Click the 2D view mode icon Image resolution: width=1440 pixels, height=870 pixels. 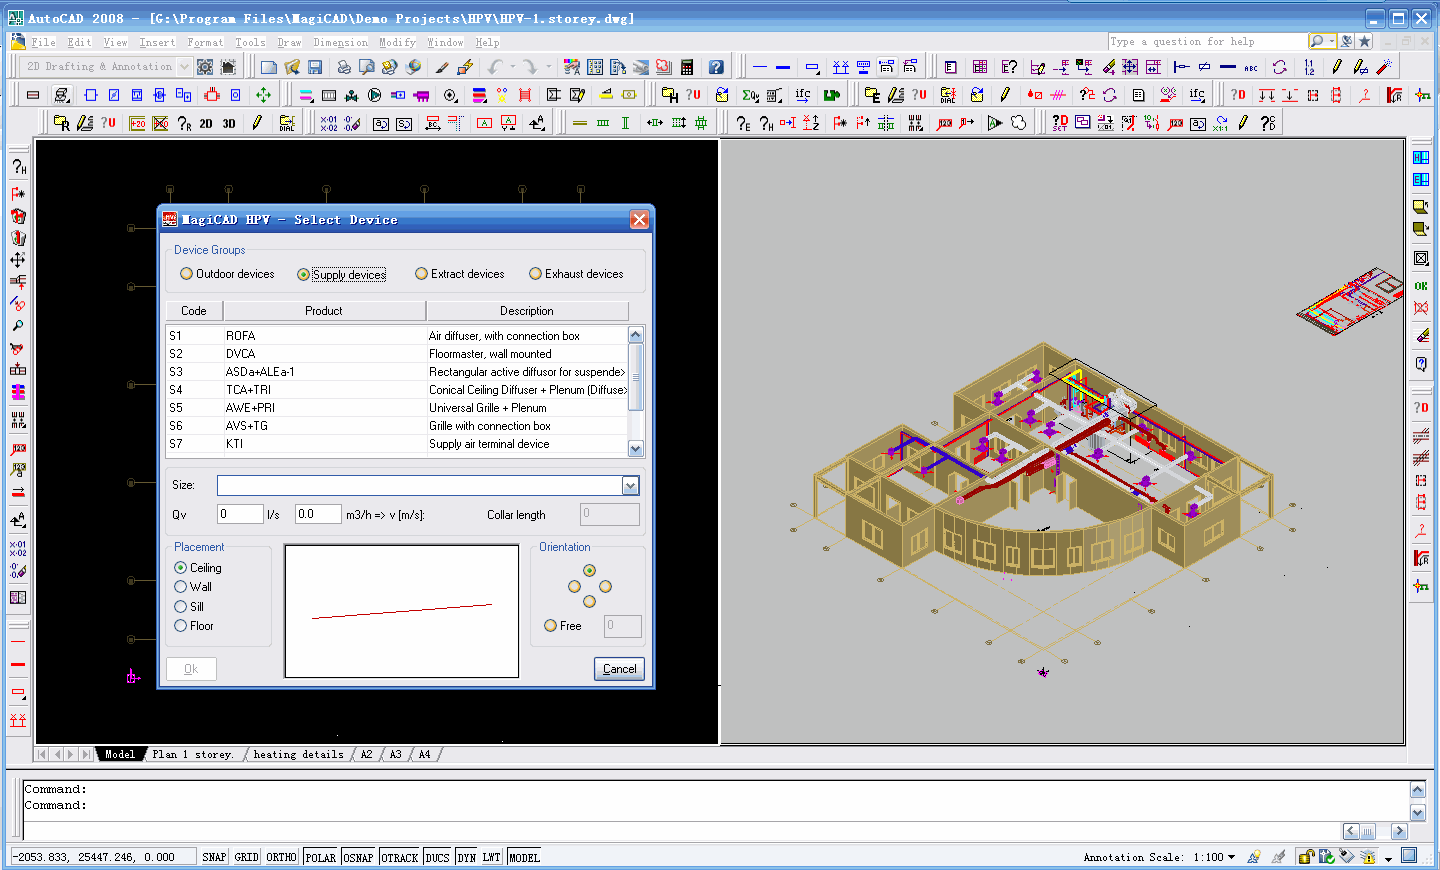pos(206,123)
